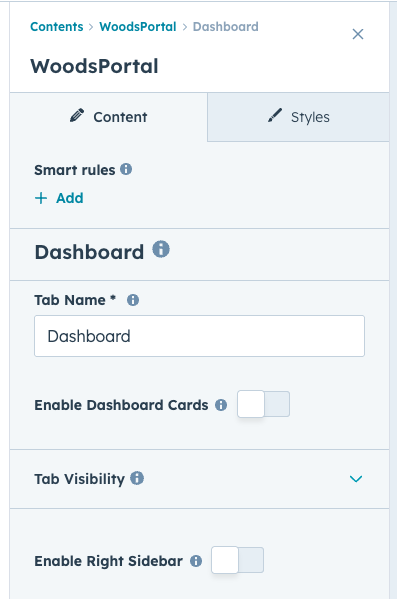Viewport: 397px width, 599px height.
Task: Open the WoodsPortal breadcrumb link
Action: coord(138,27)
